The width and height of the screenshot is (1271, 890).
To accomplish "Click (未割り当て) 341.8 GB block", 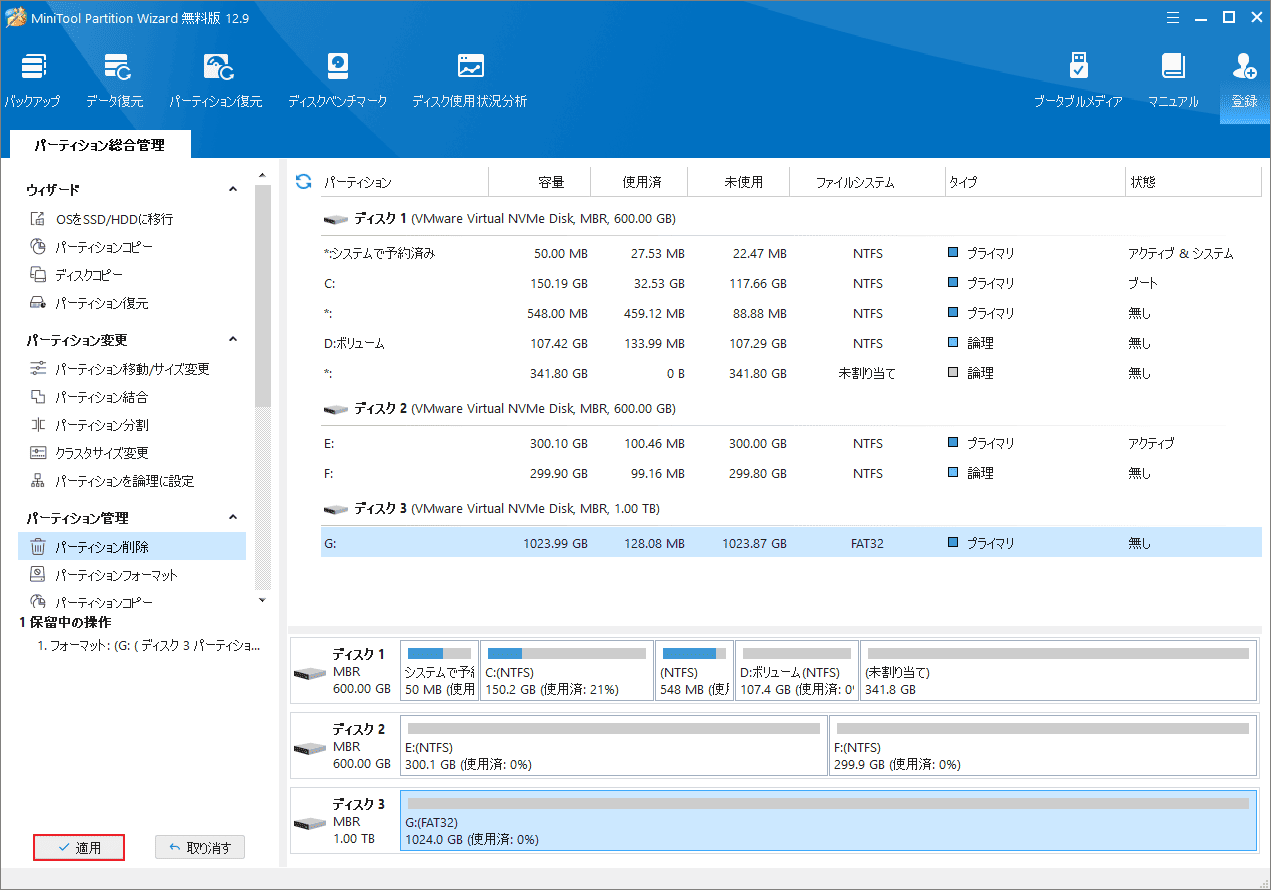I will 1058,671.
